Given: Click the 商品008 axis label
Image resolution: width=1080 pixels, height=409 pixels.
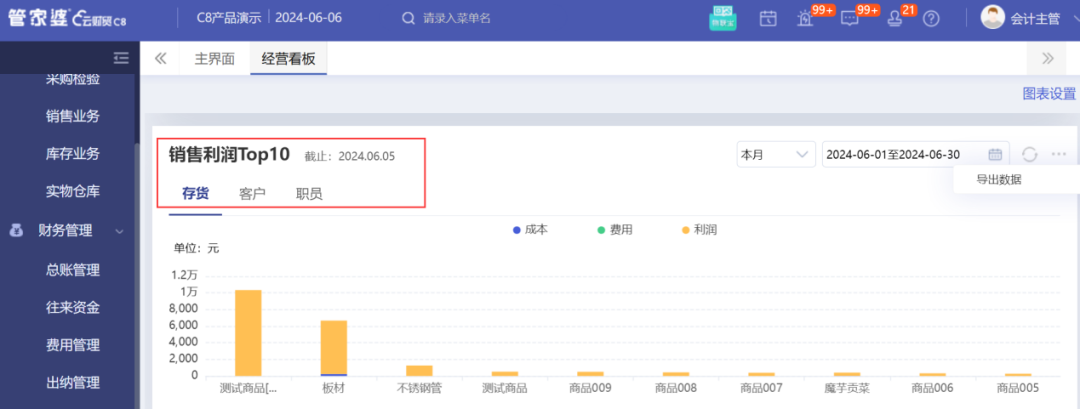Looking at the screenshot, I should 676,388.
